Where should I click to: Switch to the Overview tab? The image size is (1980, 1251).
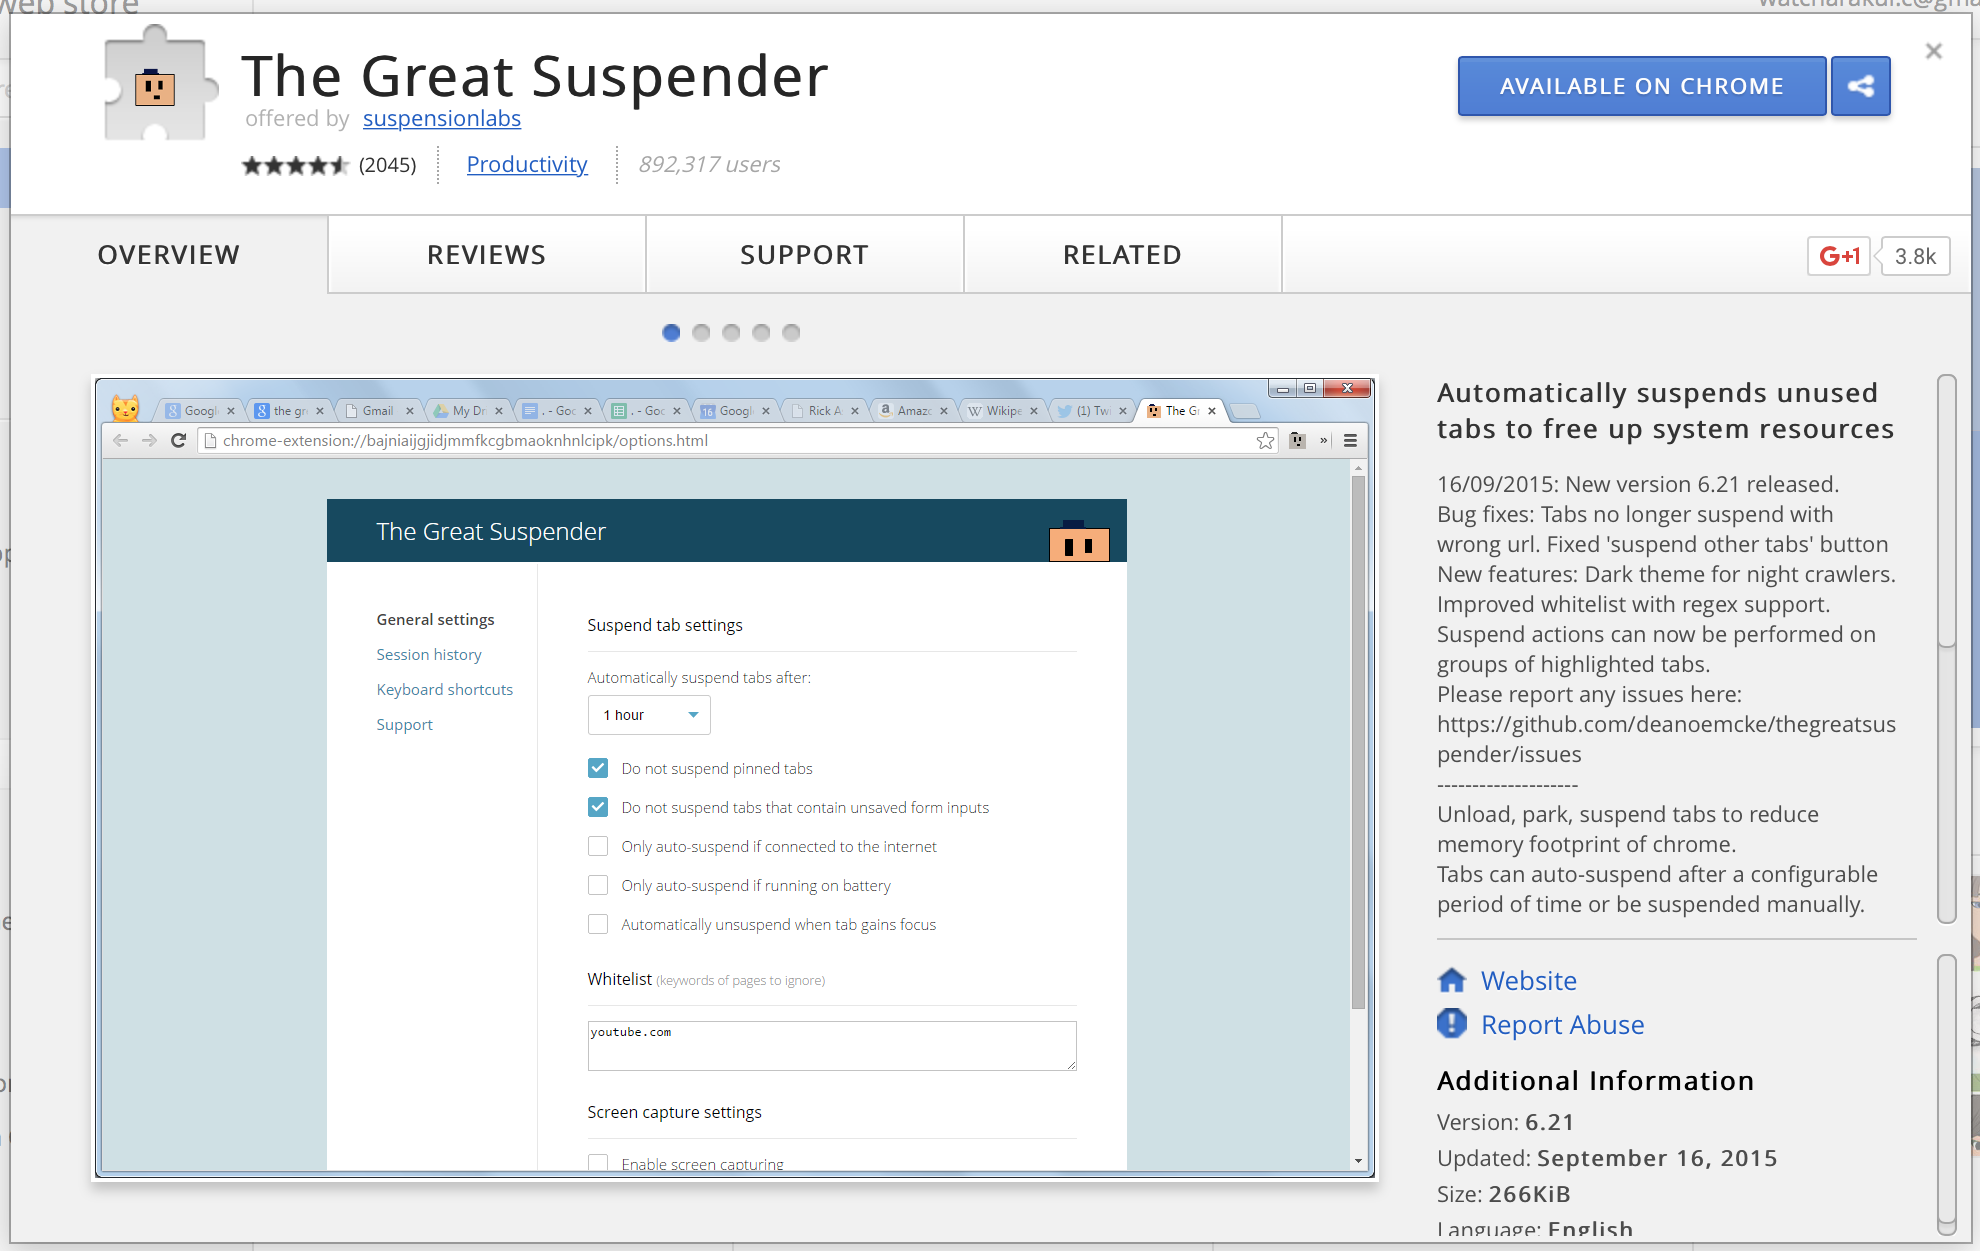point(169,255)
